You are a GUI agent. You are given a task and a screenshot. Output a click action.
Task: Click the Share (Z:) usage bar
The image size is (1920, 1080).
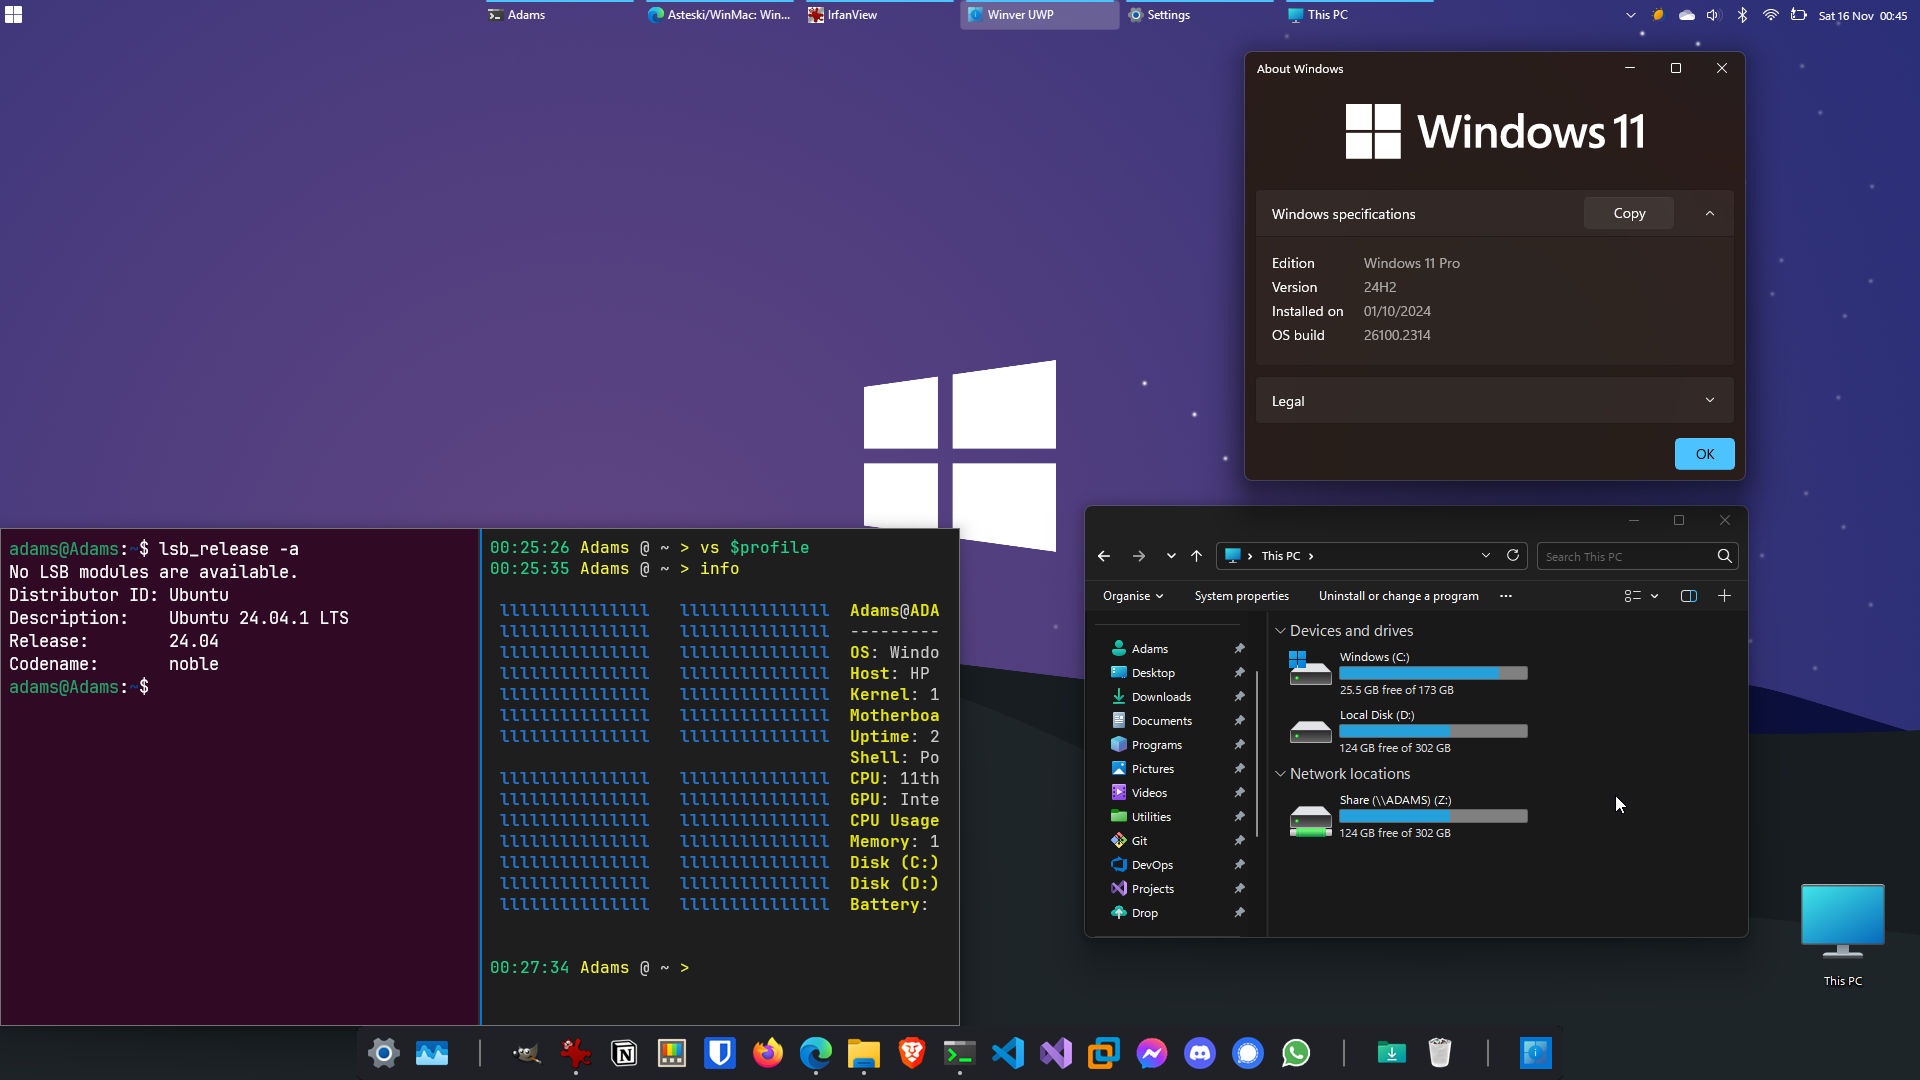1434,816
